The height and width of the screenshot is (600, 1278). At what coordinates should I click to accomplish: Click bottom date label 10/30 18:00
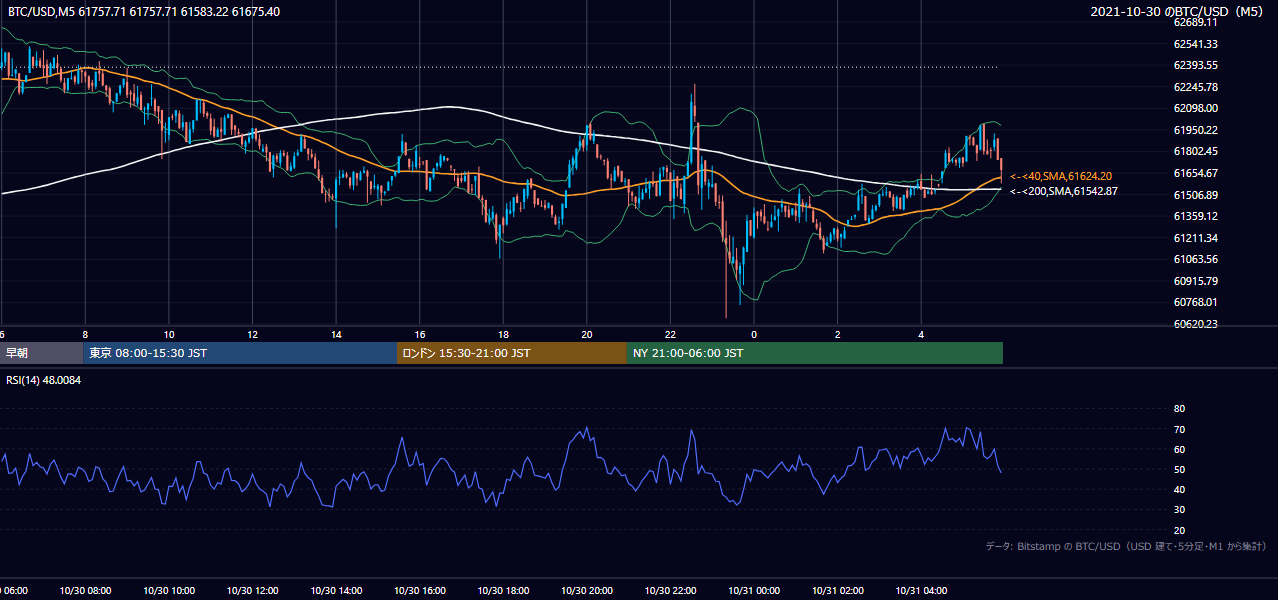pos(503,591)
